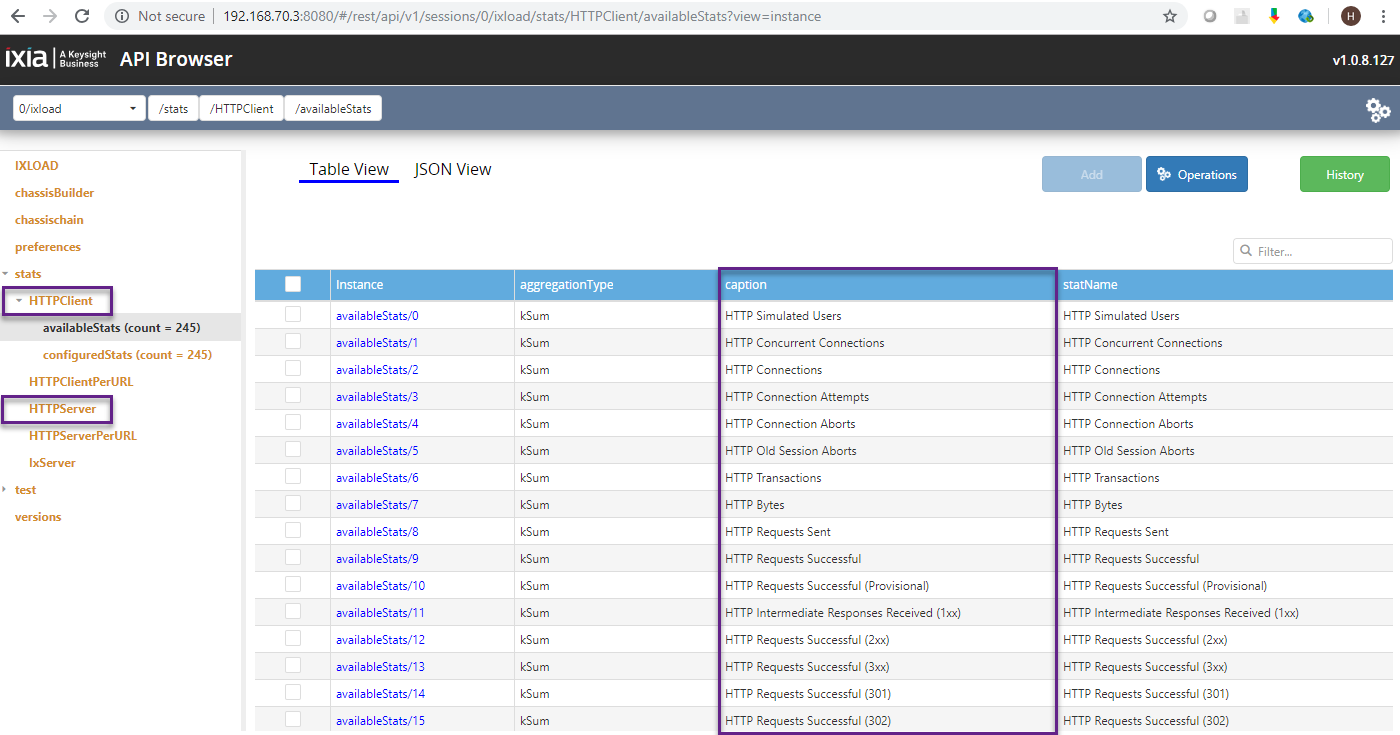The width and height of the screenshot is (1400, 735).
Task: Open the 0/ixload session dropdown
Action: (79, 108)
